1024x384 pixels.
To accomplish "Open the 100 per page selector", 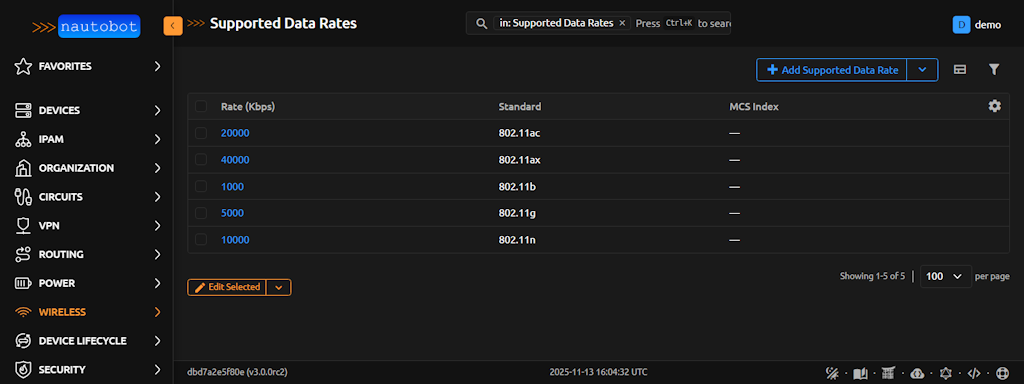I will click(x=946, y=276).
